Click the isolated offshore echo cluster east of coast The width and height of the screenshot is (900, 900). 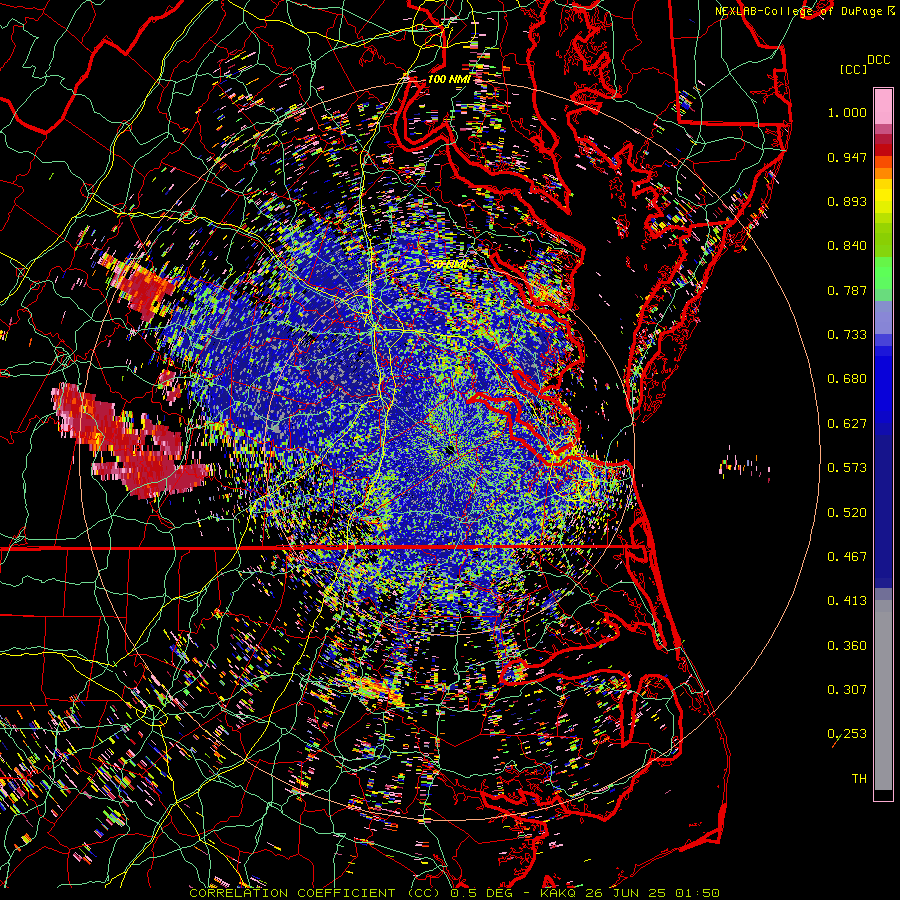pos(744,464)
